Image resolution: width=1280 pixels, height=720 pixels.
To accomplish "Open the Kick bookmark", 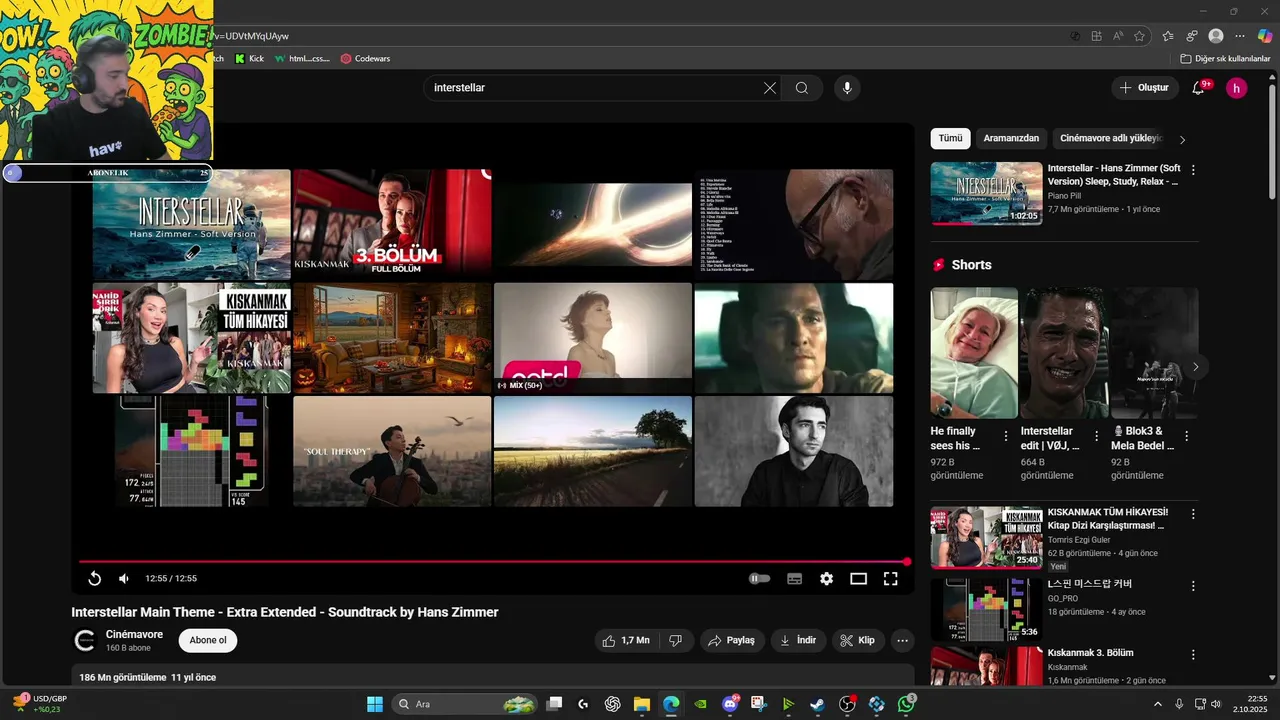I will pos(249,58).
